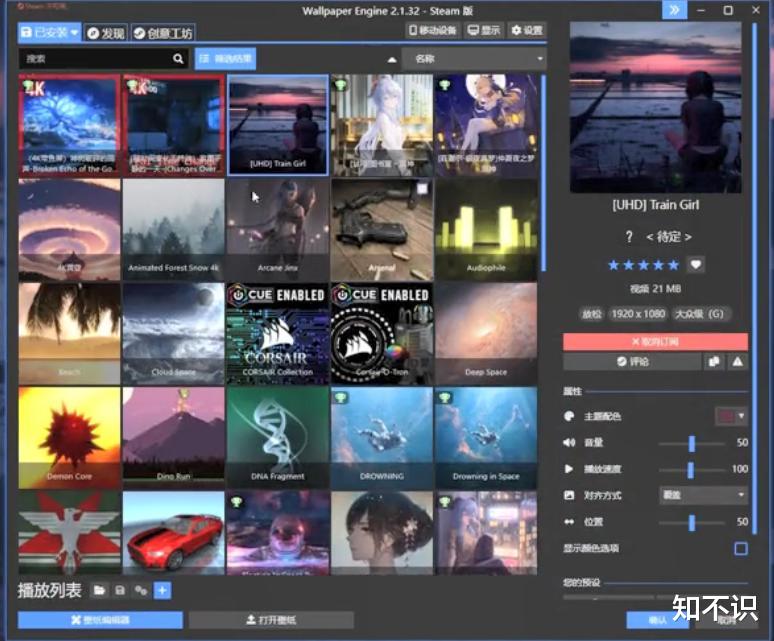Viewport: 774px width, 641px height.
Task: Click the trophy icon on DROWNING thumbnail
Action: pyautogui.click(x=341, y=397)
